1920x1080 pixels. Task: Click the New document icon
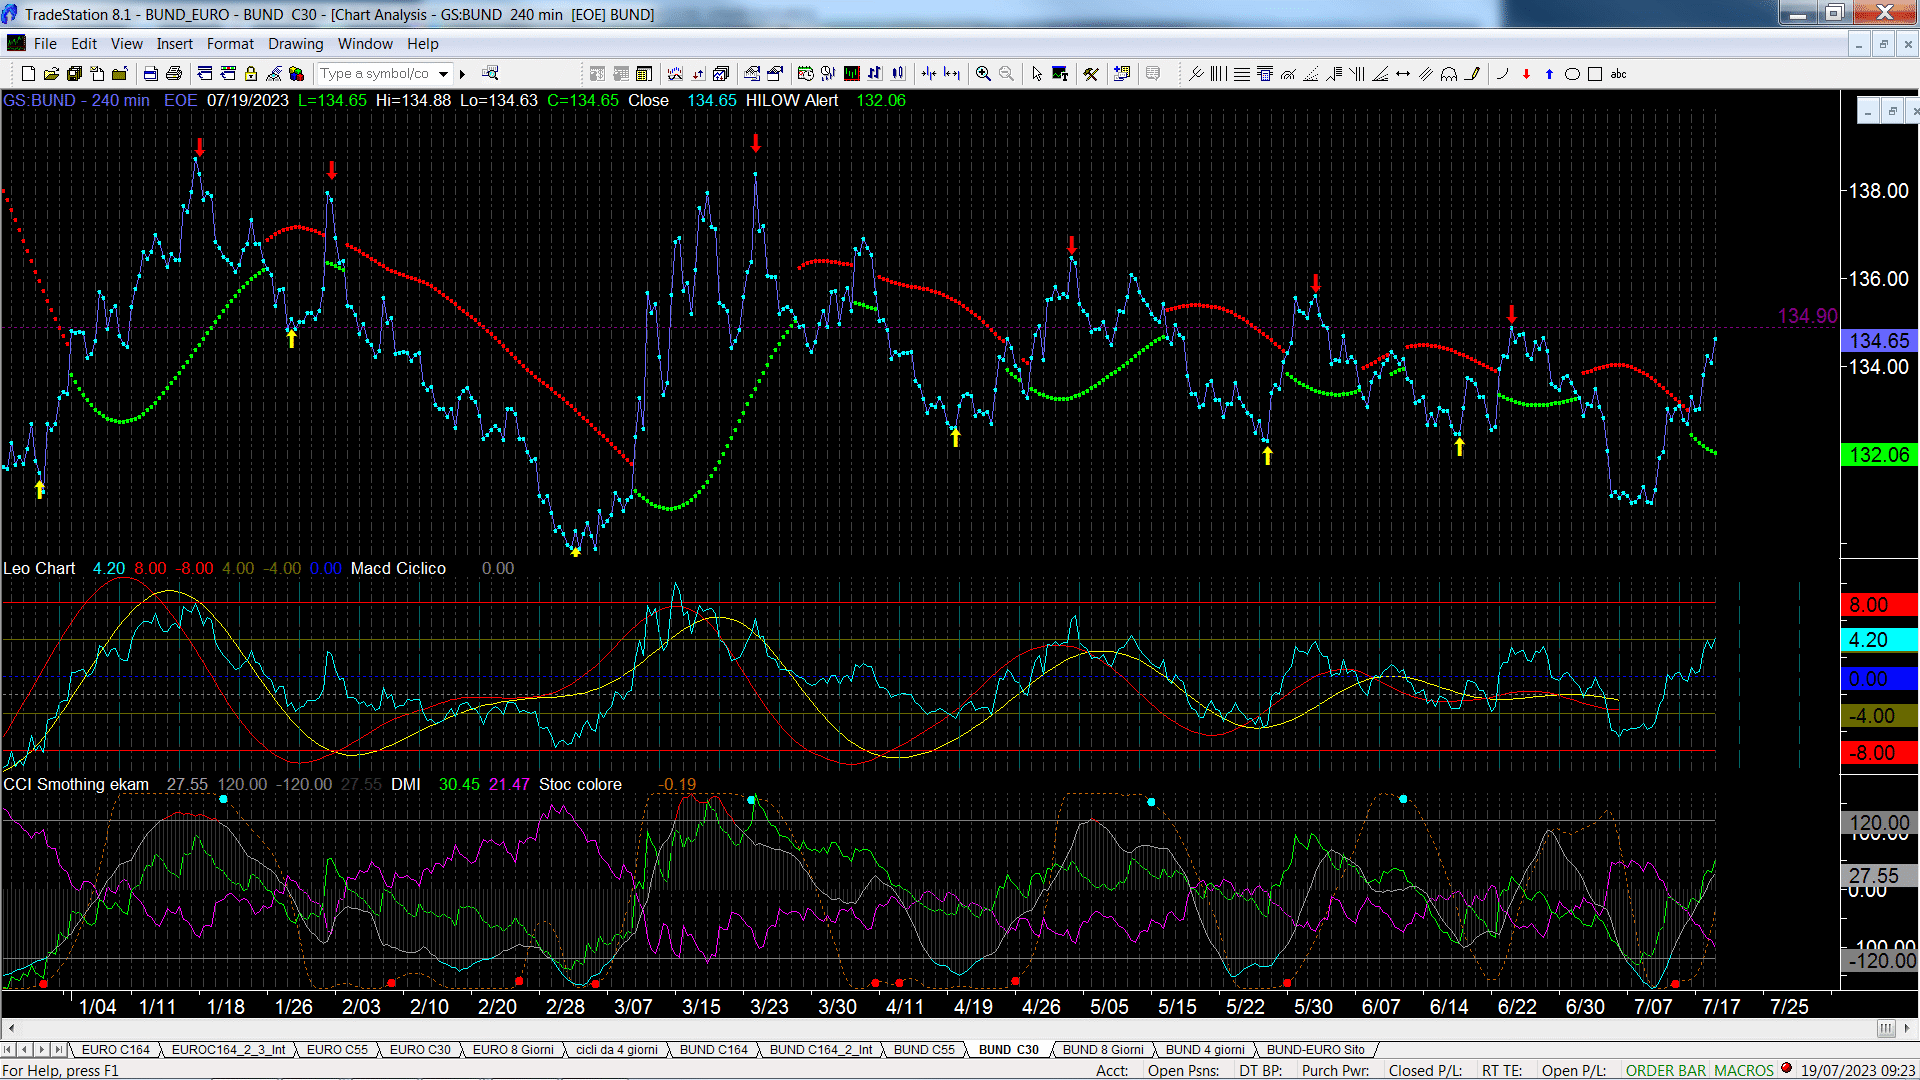click(x=28, y=74)
